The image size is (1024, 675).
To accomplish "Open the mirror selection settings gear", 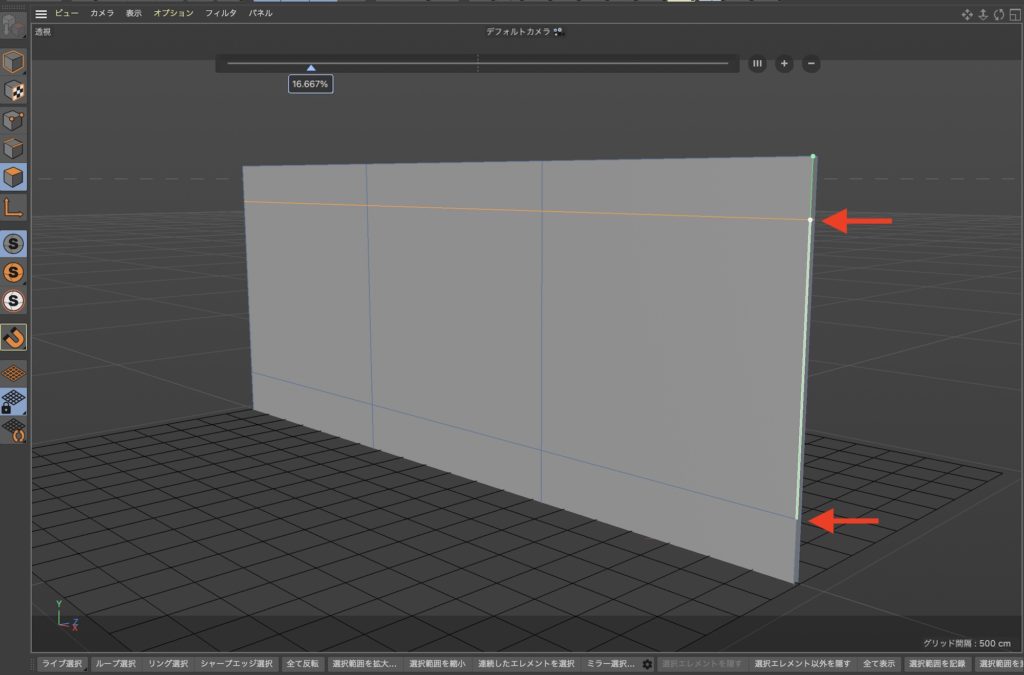I will click(x=649, y=663).
